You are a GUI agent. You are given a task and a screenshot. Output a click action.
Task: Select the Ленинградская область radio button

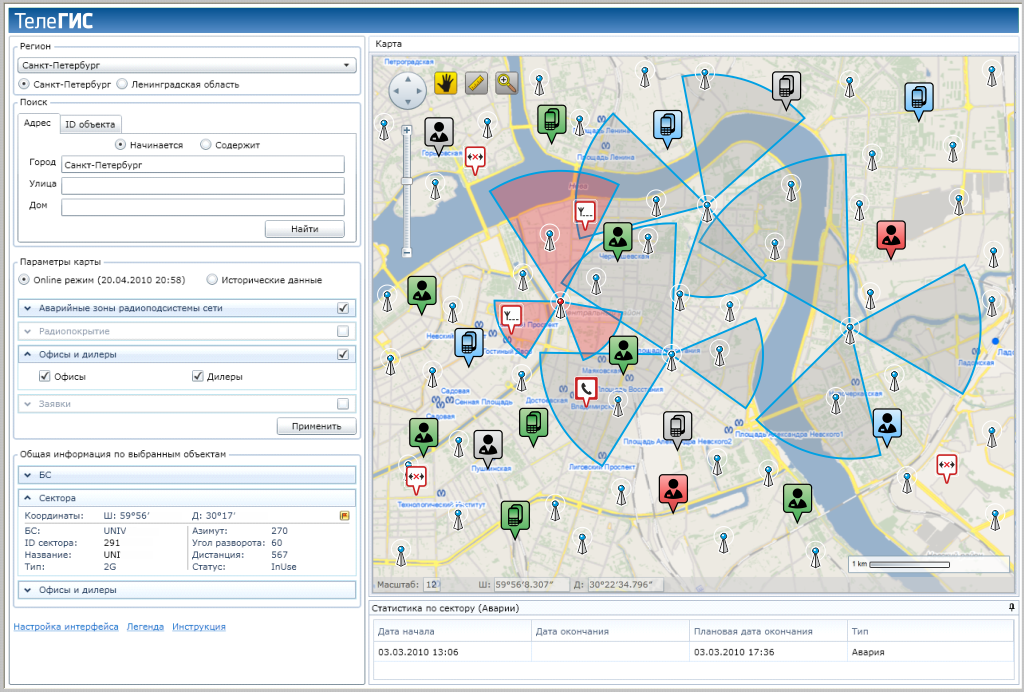pyautogui.click(x=122, y=85)
